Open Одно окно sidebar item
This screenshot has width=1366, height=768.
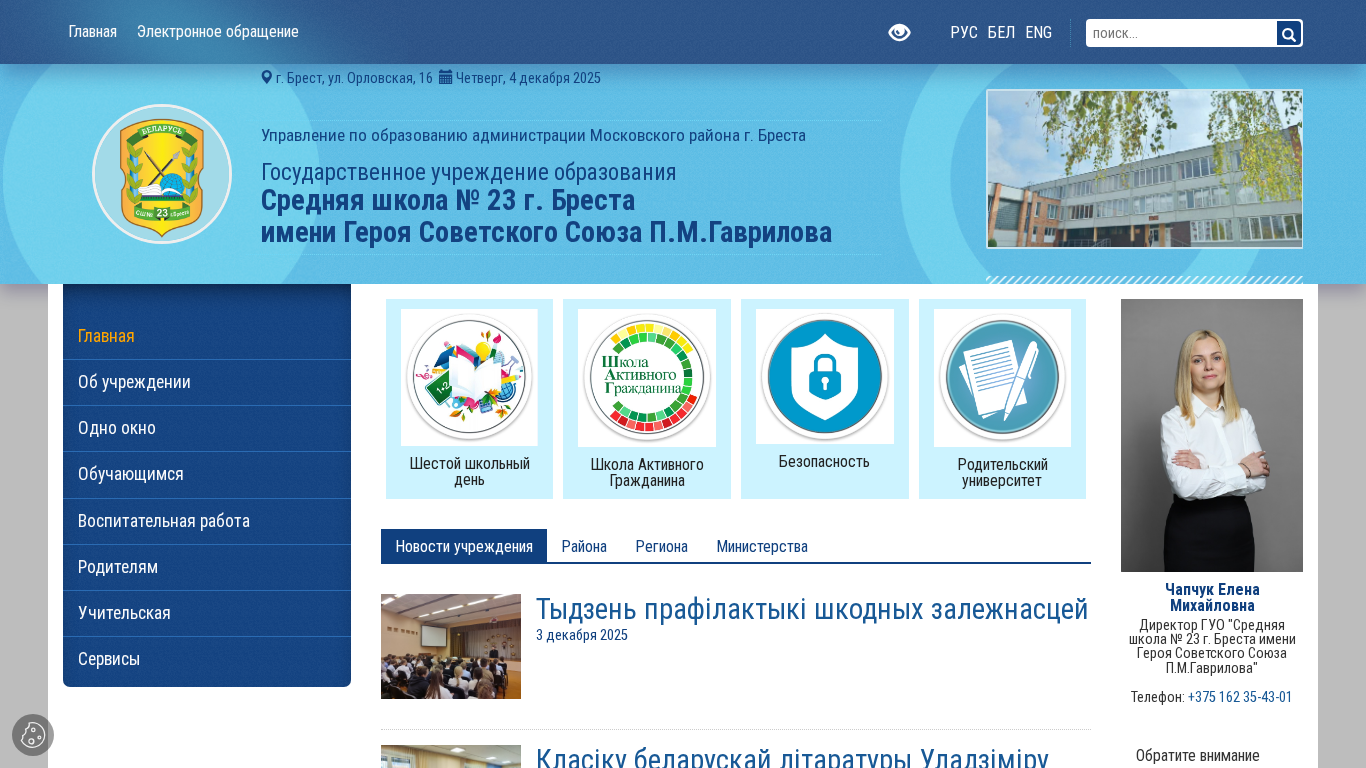[x=207, y=428]
